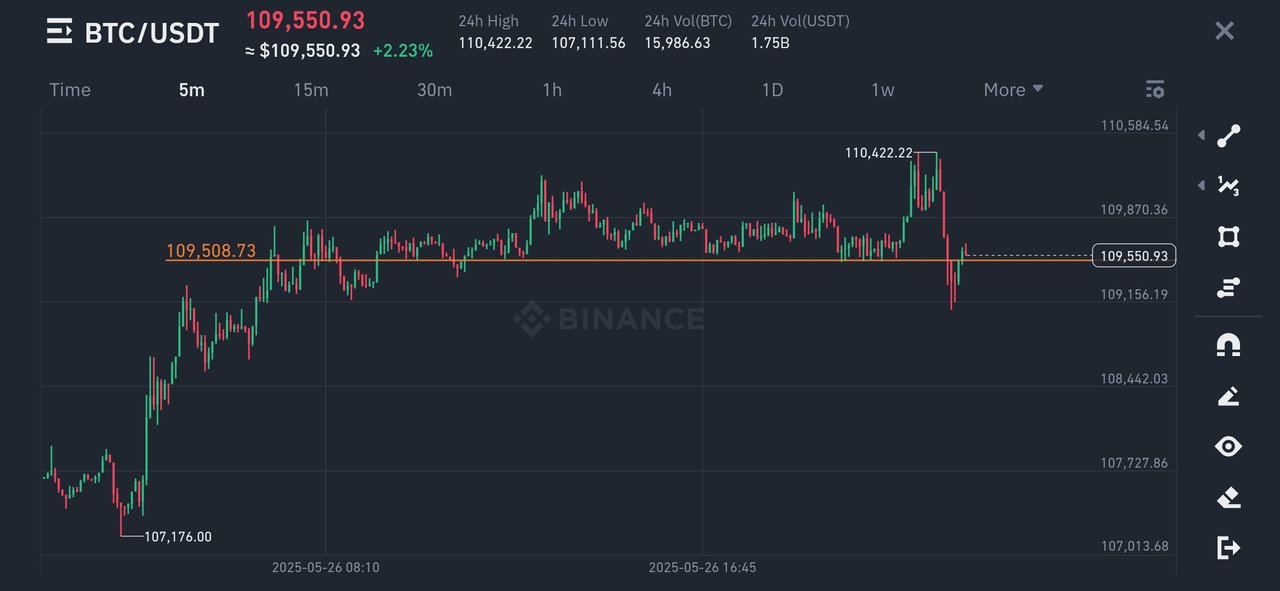Expand the trend line tool options arrow
Viewport: 1280px width, 591px height.
[1201, 136]
